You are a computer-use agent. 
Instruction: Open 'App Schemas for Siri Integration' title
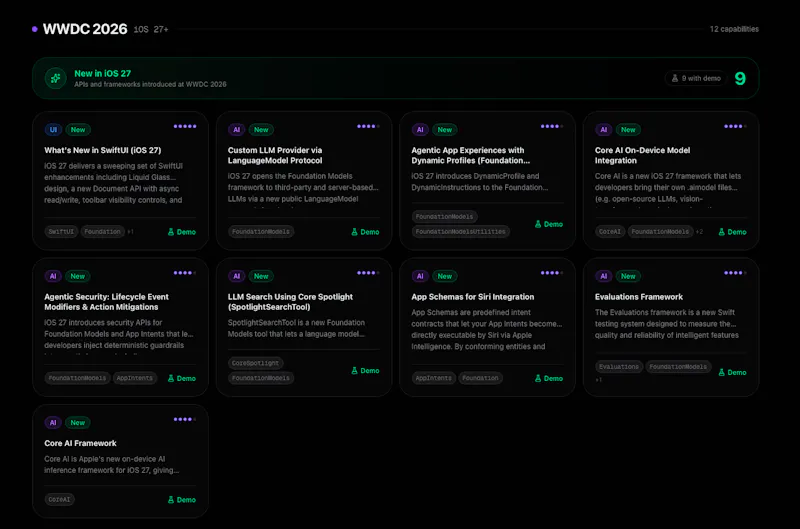click(472, 296)
